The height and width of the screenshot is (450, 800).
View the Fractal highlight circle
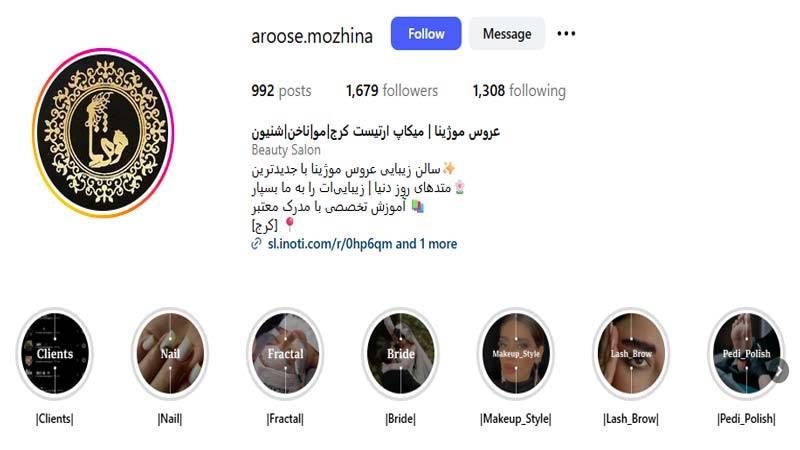tap(285, 354)
